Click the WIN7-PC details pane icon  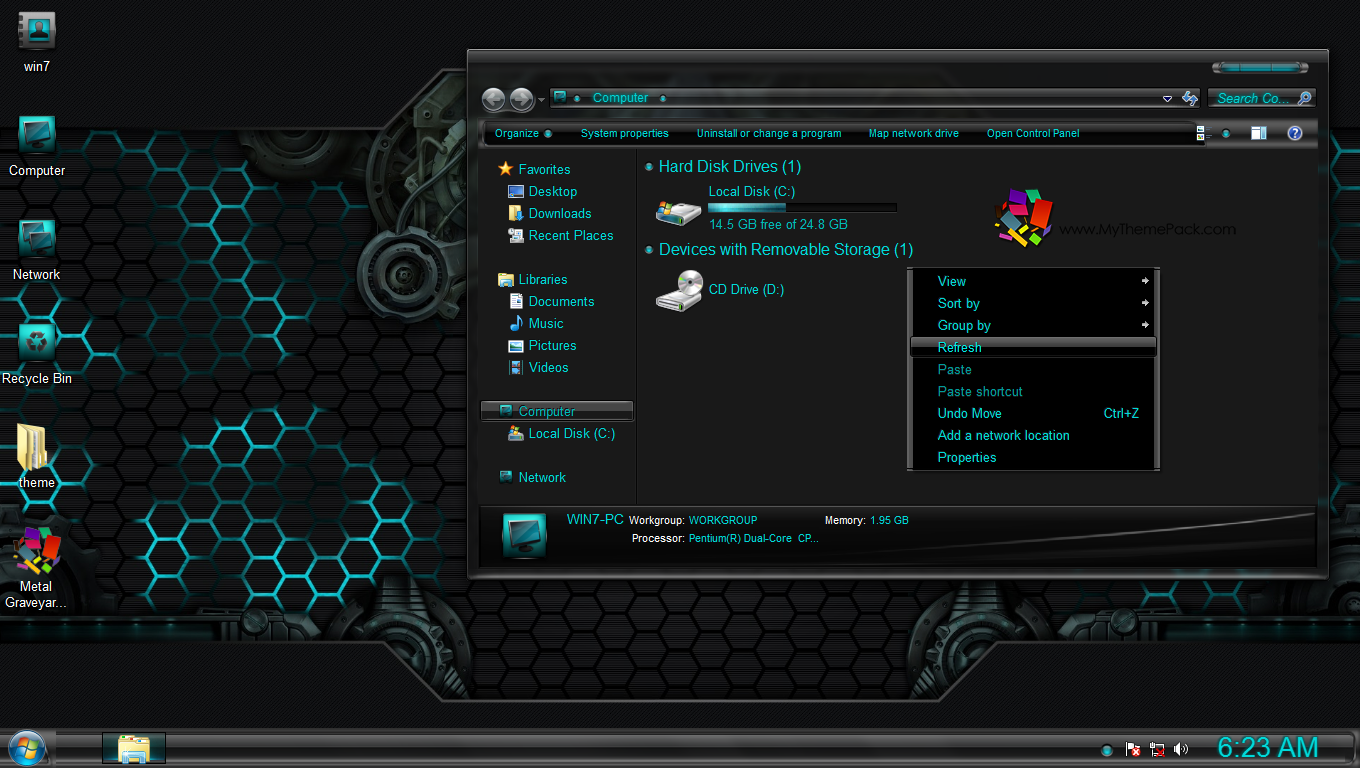click(524, 535)
